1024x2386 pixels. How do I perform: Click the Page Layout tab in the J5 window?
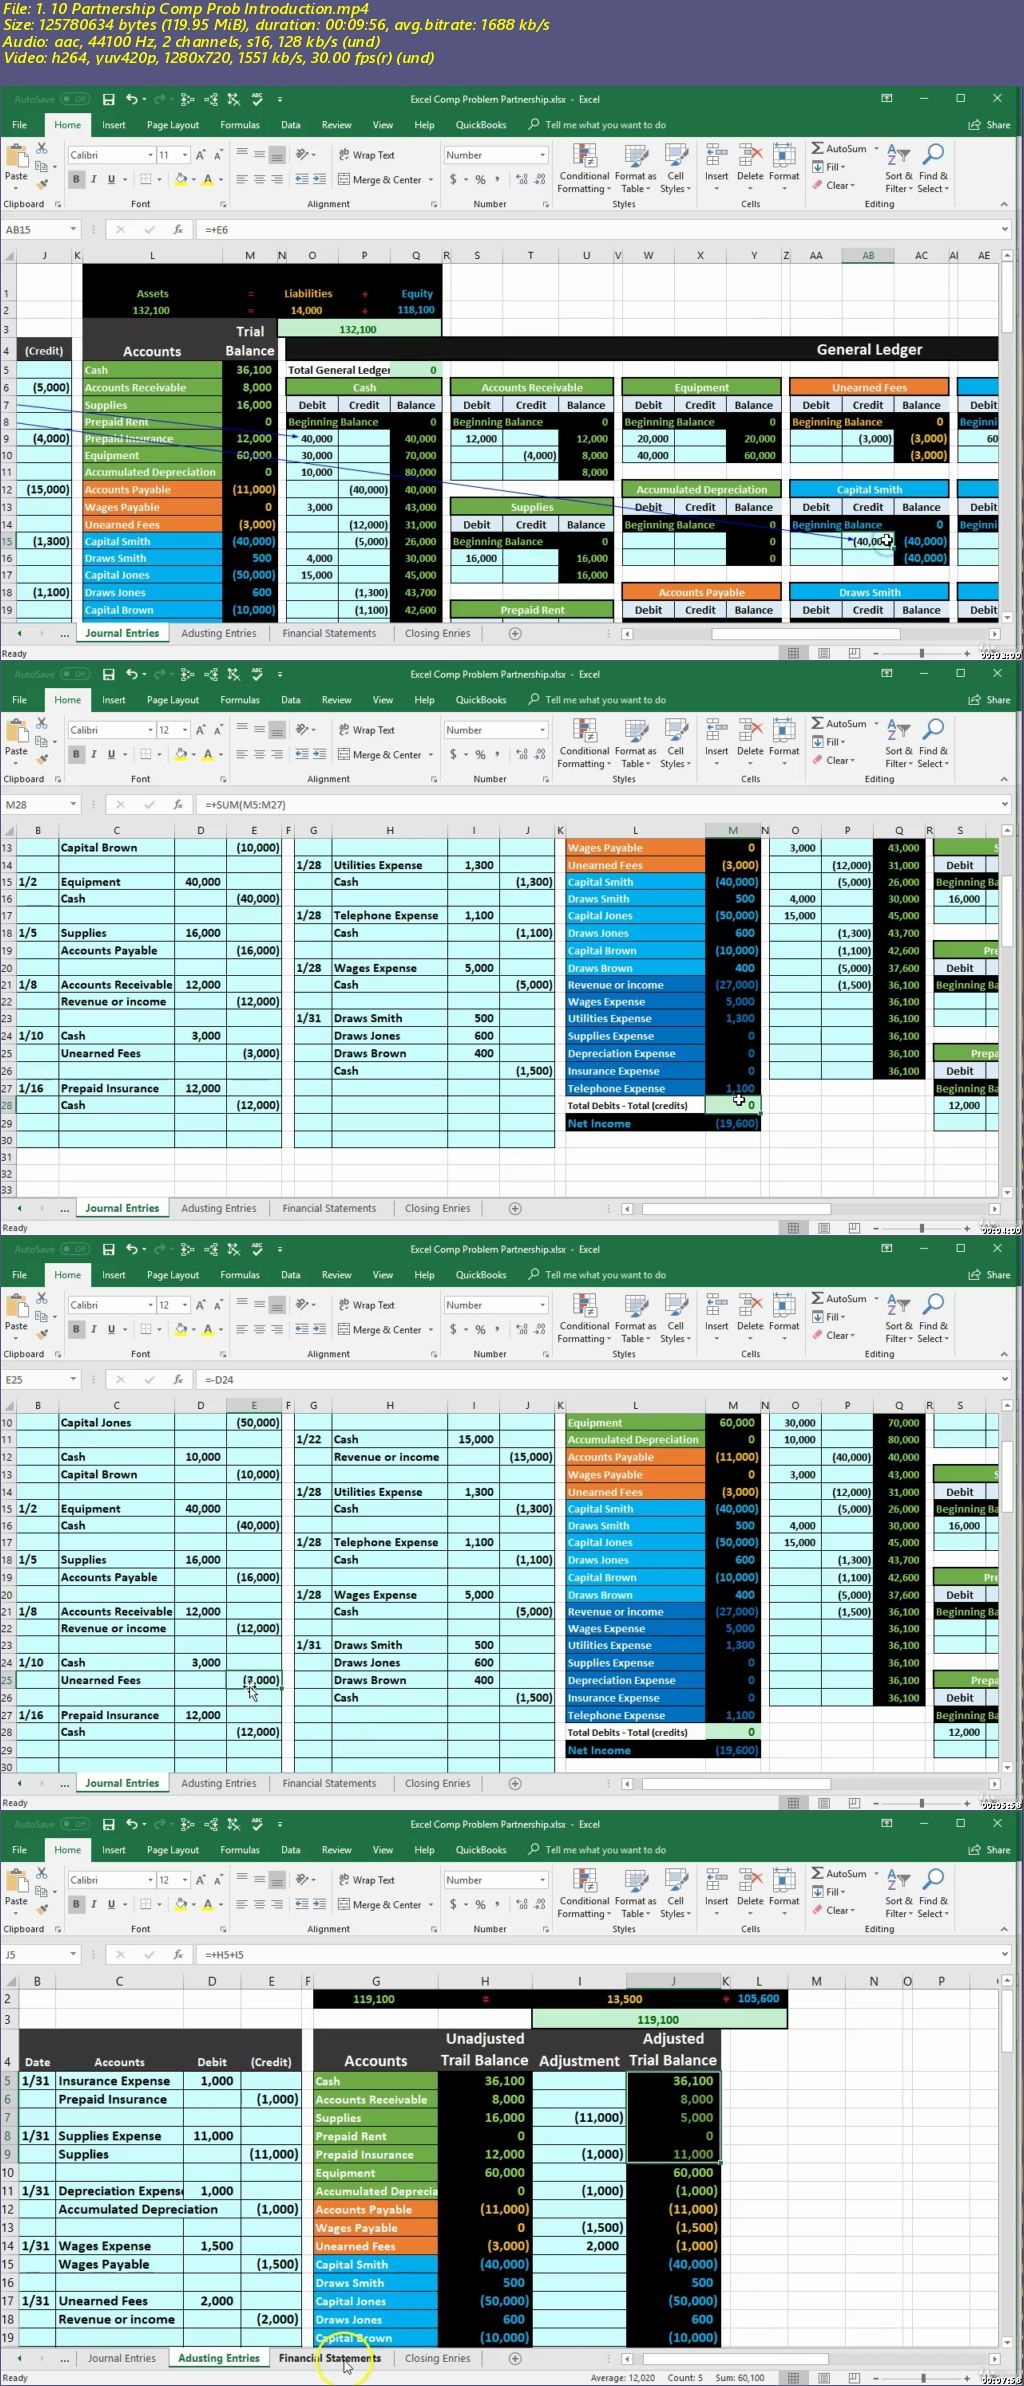[x=172, y=1850]
